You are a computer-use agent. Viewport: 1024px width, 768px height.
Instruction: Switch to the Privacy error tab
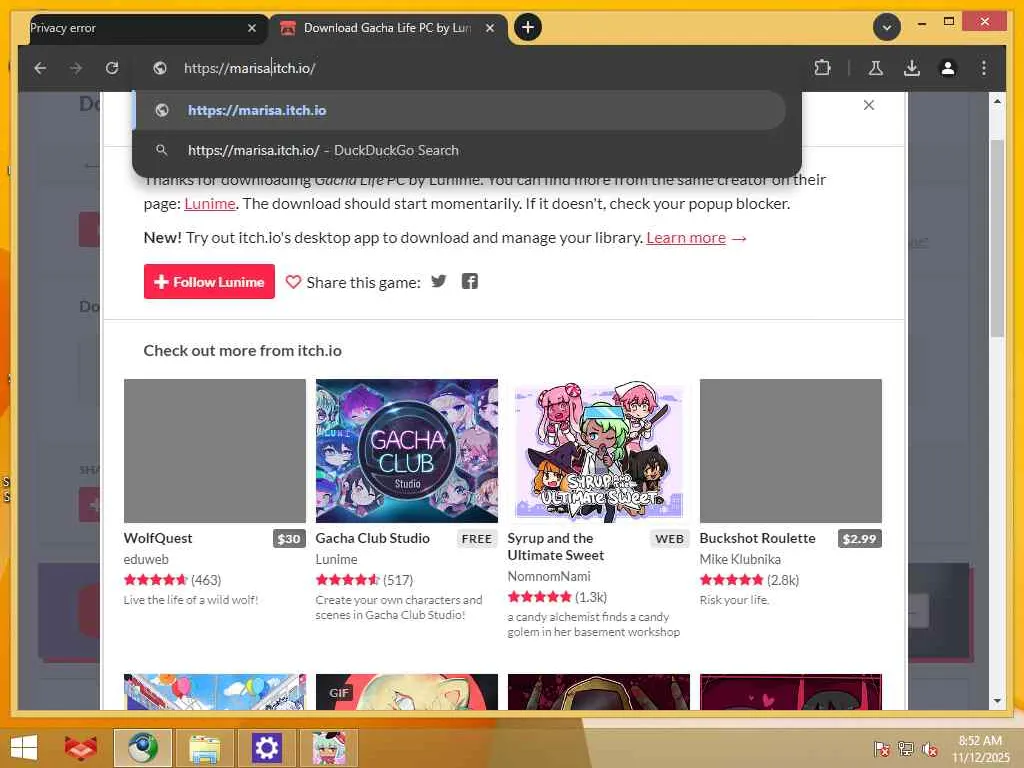click(137, 28)
